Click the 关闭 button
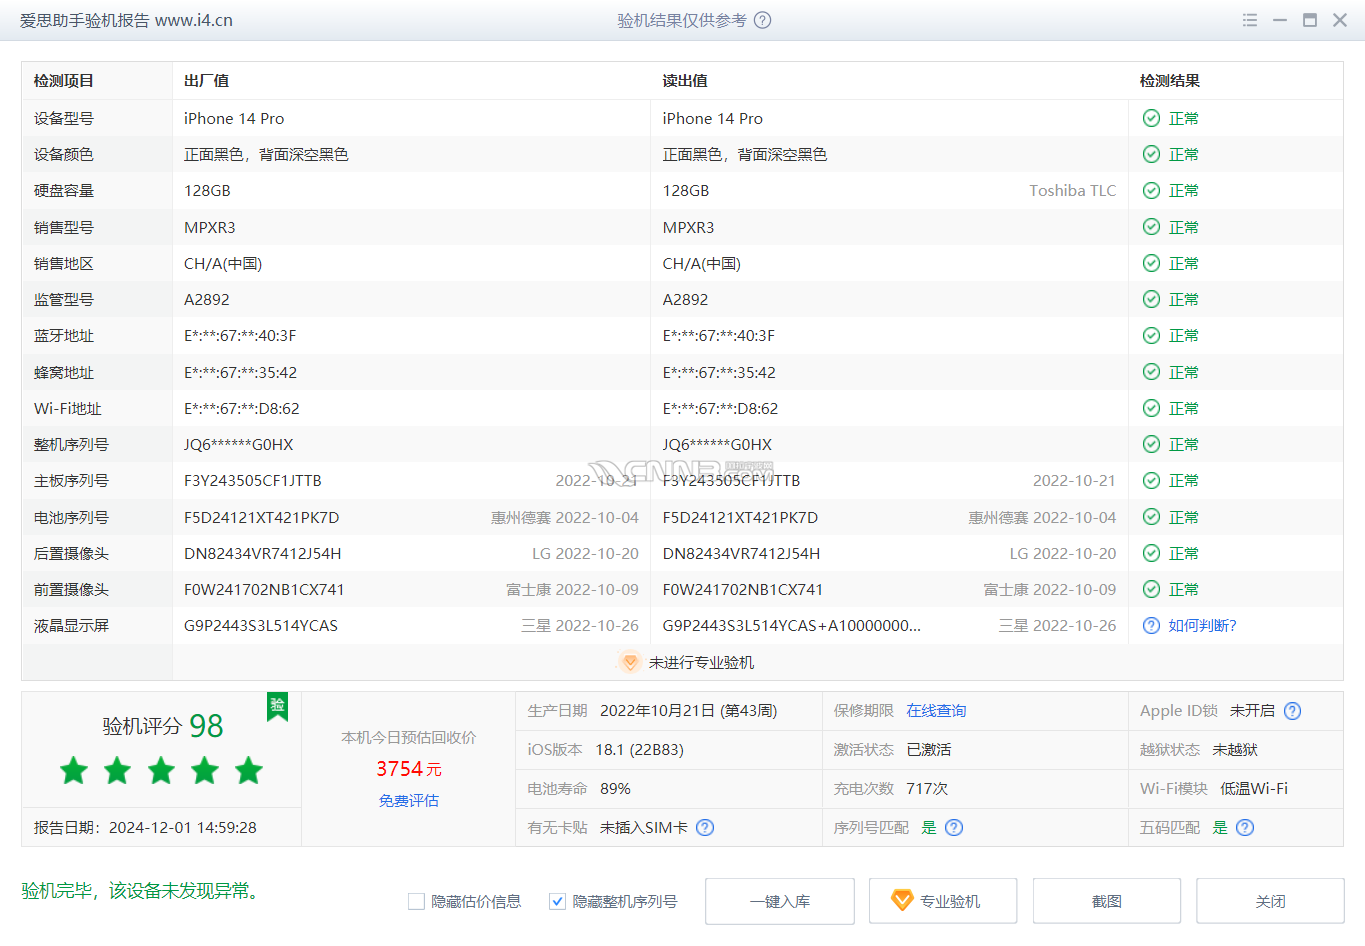Screen dimensions: 1365x946 [x=1270, y=901]
